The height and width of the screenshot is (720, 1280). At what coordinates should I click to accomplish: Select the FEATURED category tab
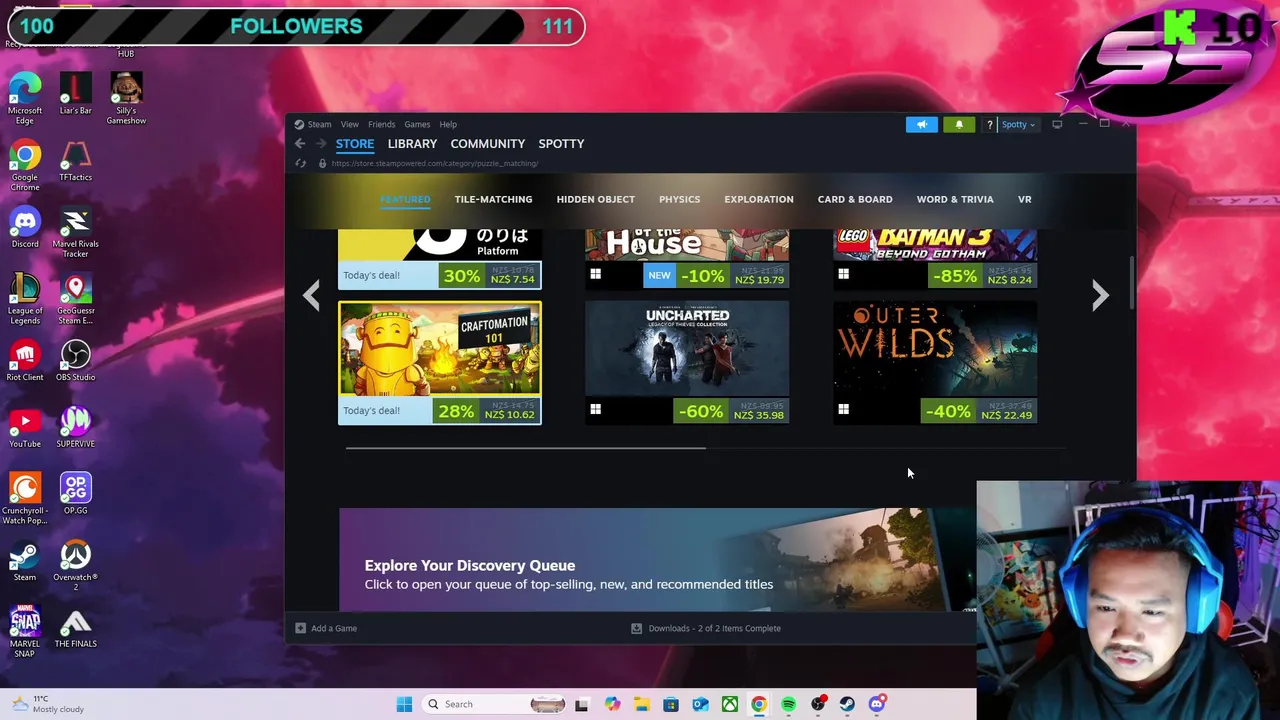coord(405,199)
